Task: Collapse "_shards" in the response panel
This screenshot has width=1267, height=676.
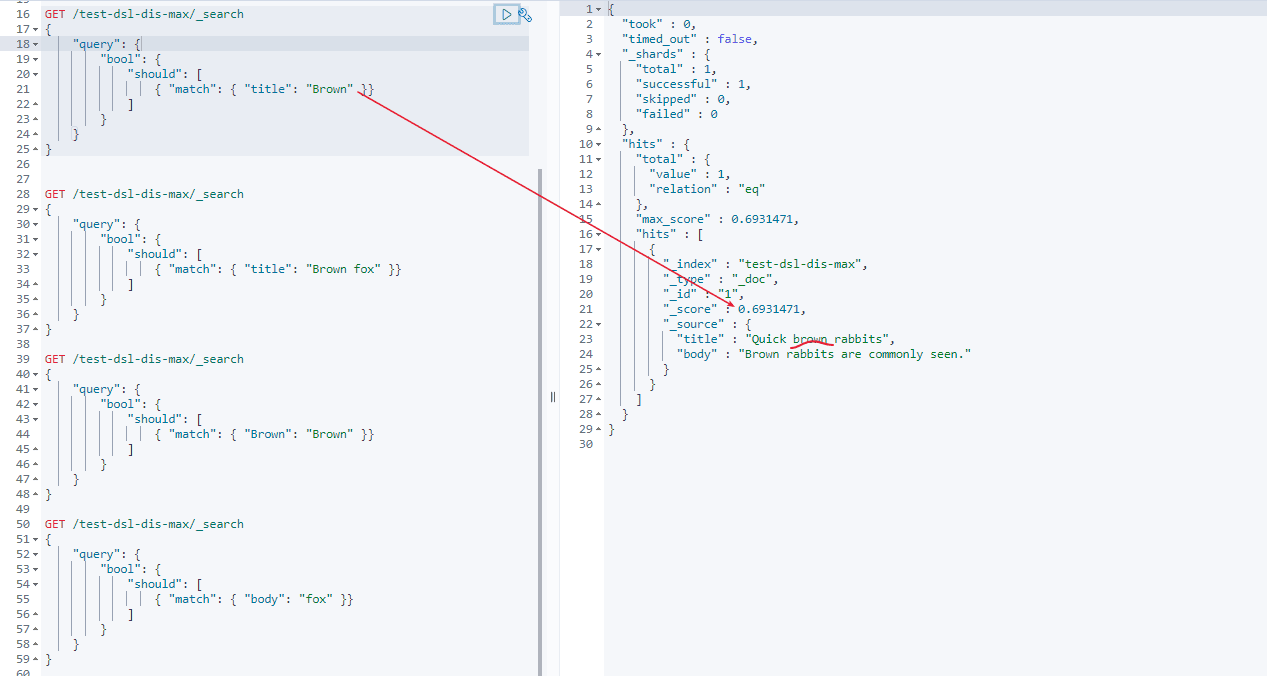Action: point(598,54)
